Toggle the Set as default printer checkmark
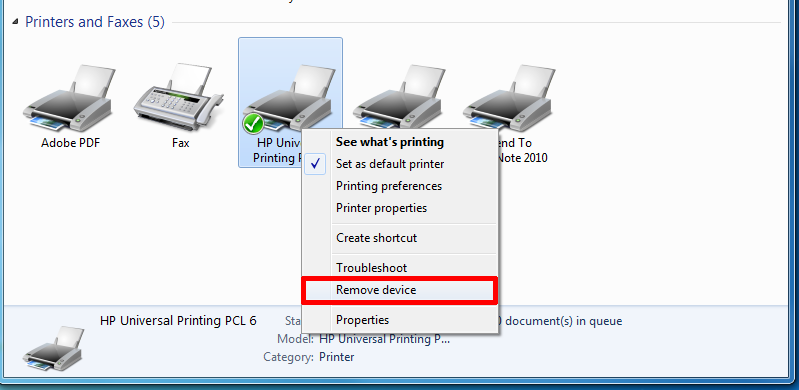This screenshot has height=390, width=799. tap(316, 164)
